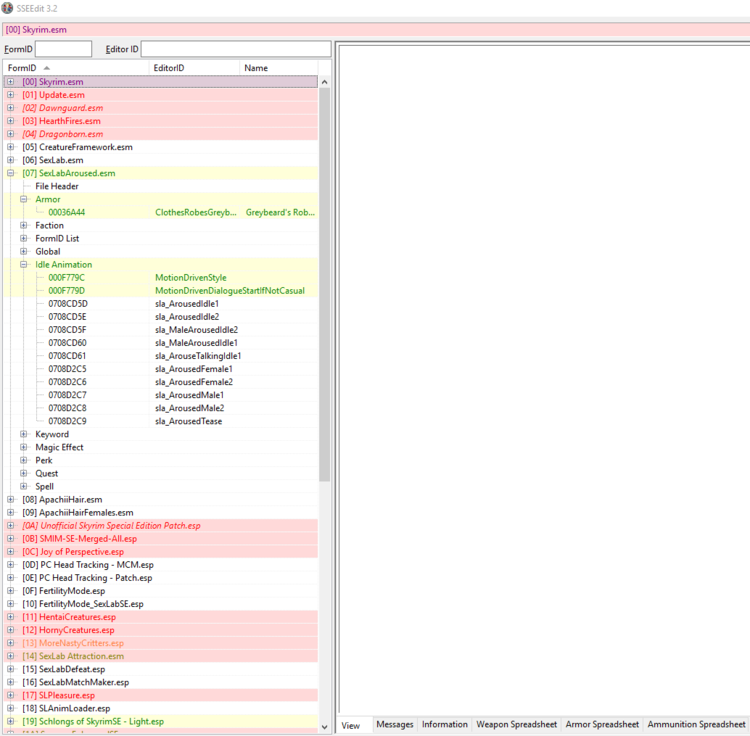Screen dimensions: 750x736
Task: Open the Ammunition Spreadsheet tab
Action: (x=696, y=725)
